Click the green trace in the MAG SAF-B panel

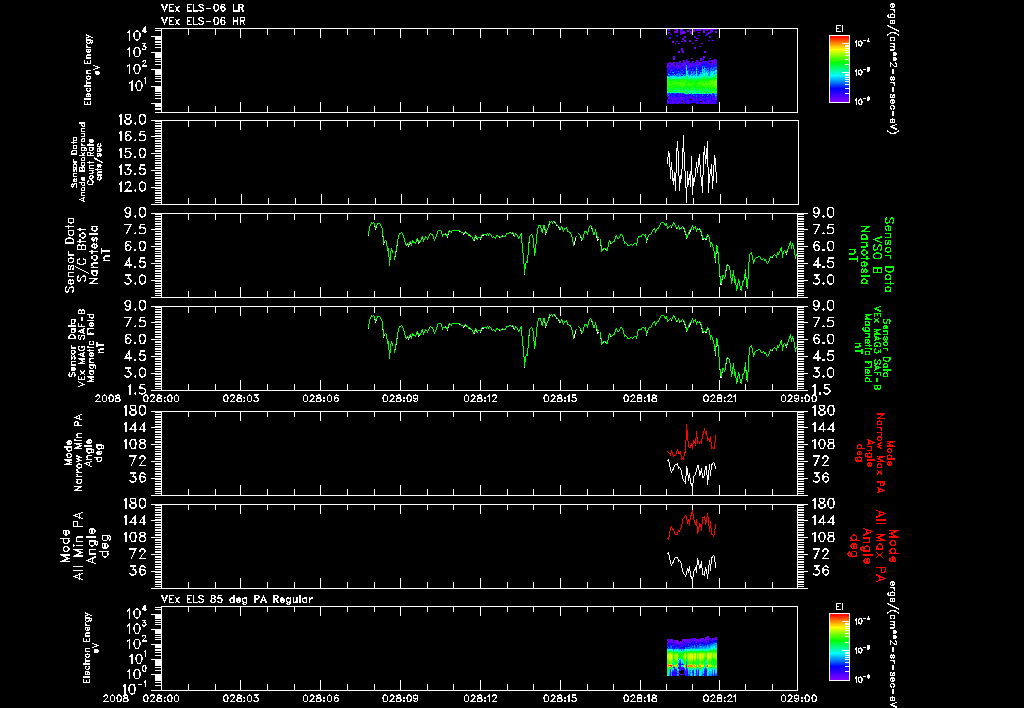pos(583,348)
